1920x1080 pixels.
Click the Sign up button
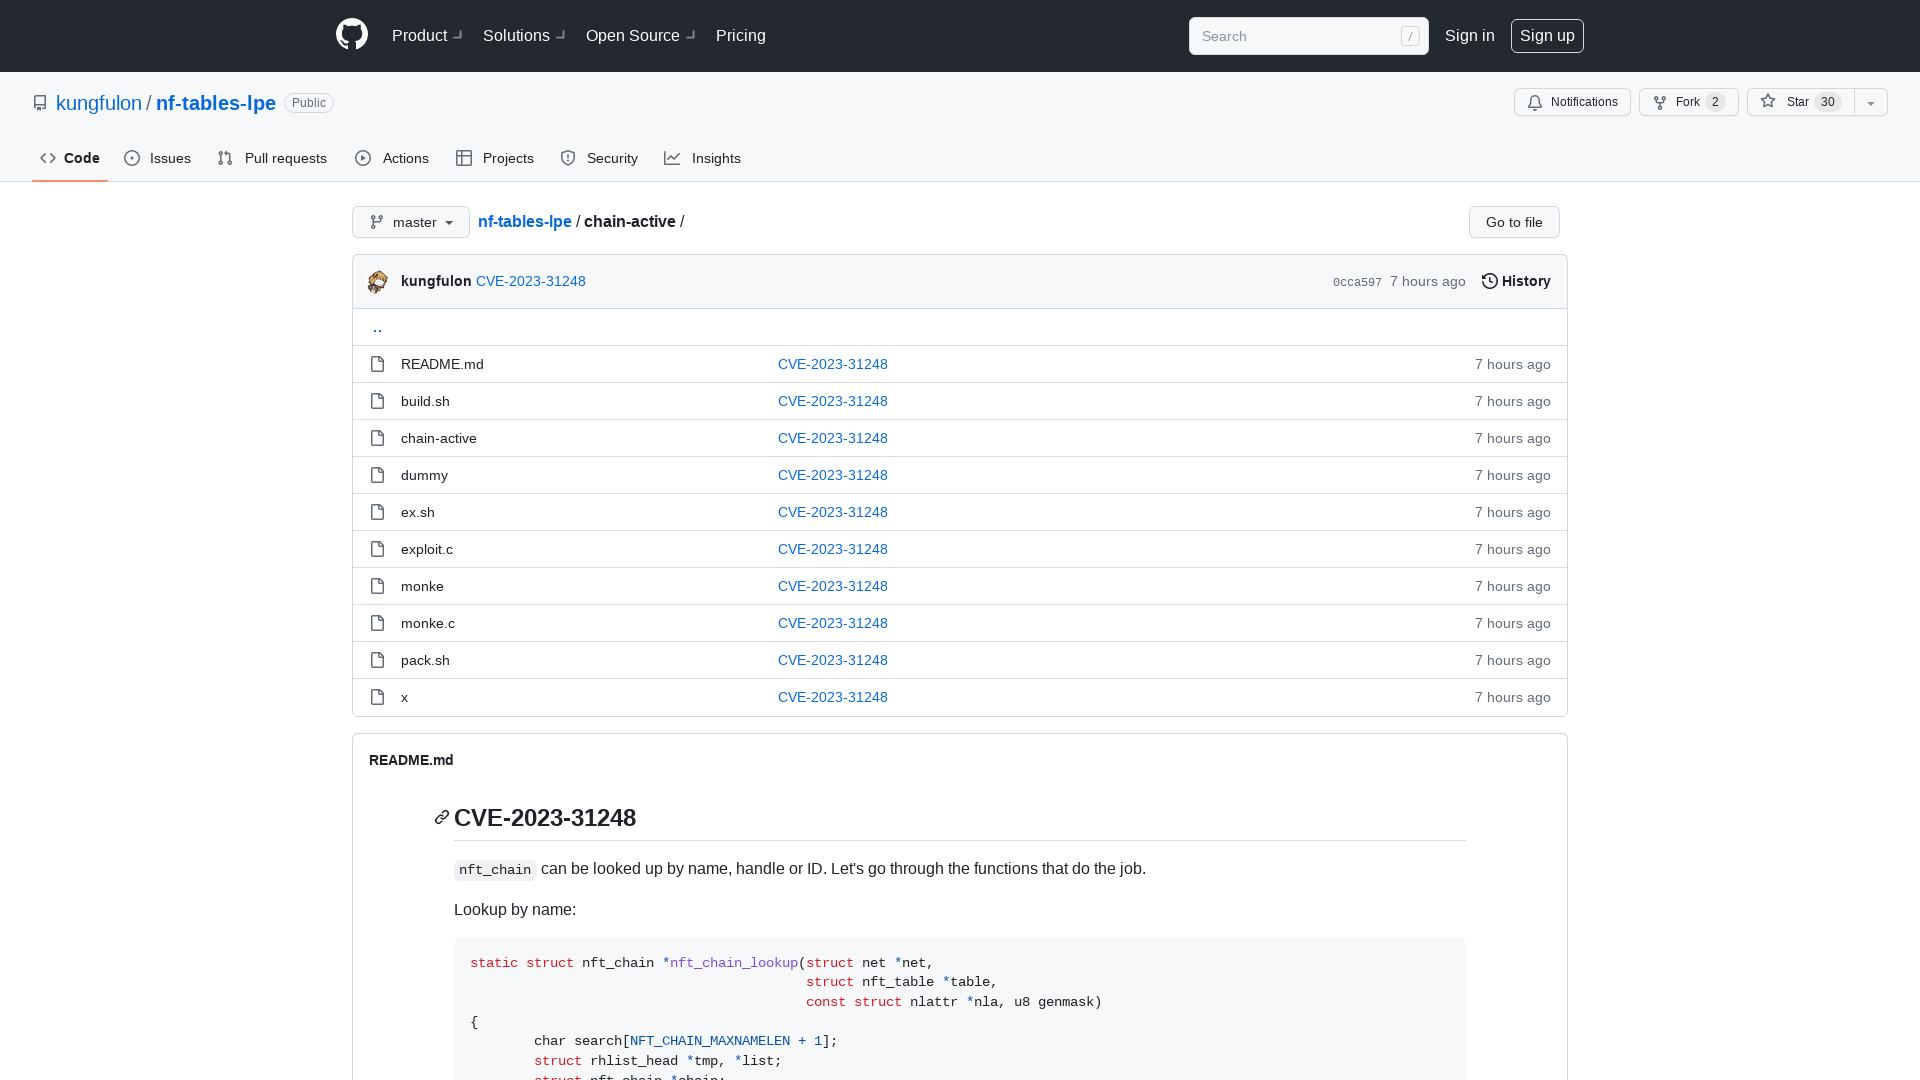point(1547,36)
